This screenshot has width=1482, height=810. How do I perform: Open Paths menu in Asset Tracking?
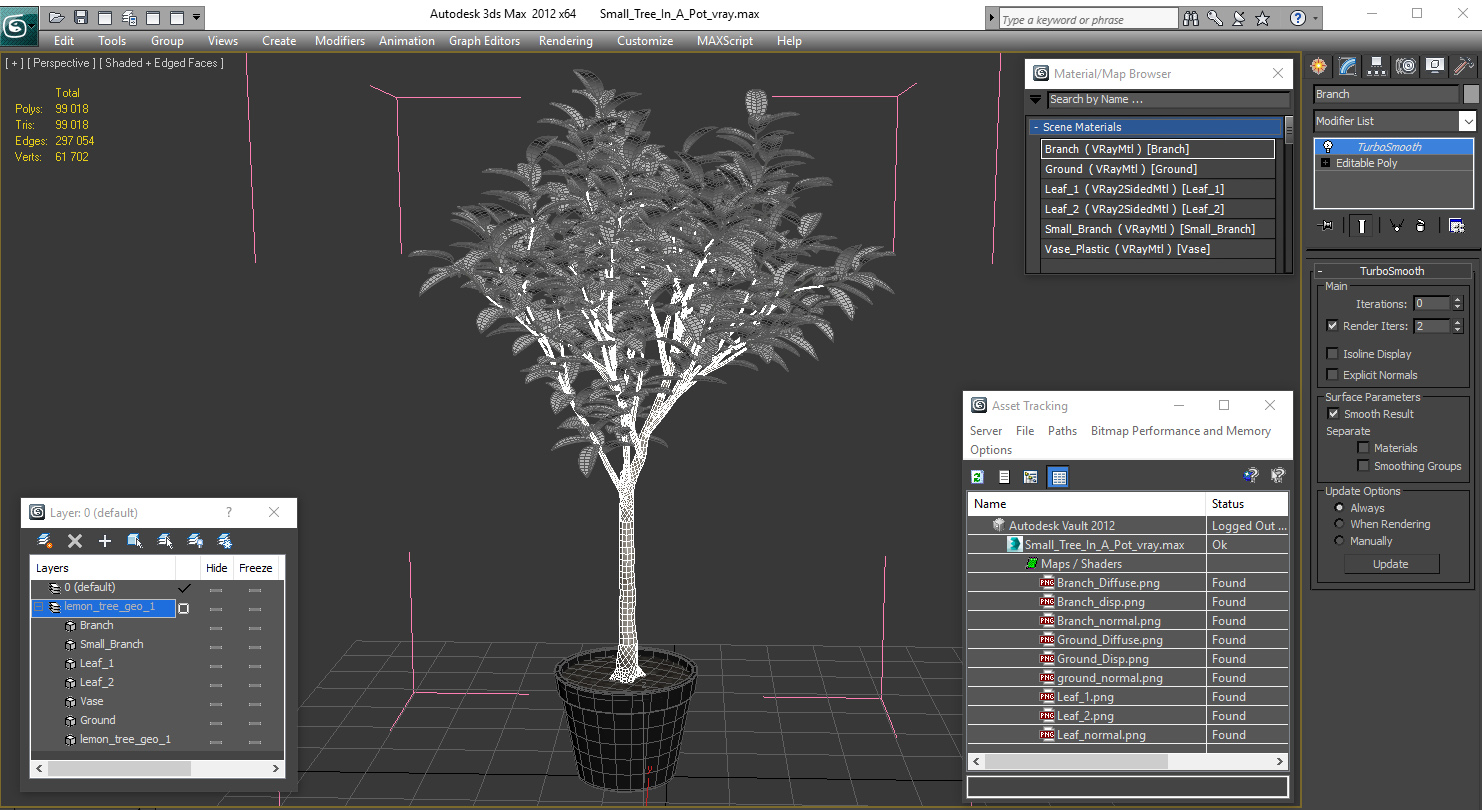click(1062, 431)
